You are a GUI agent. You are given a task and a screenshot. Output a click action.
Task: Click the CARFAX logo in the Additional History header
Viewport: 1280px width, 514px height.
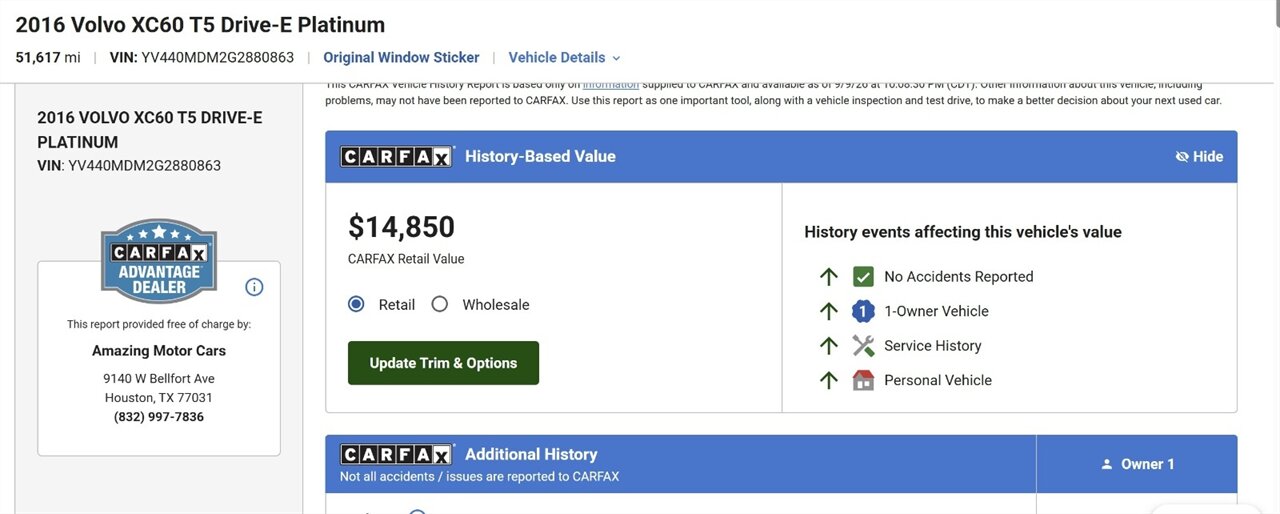[397, 454]
